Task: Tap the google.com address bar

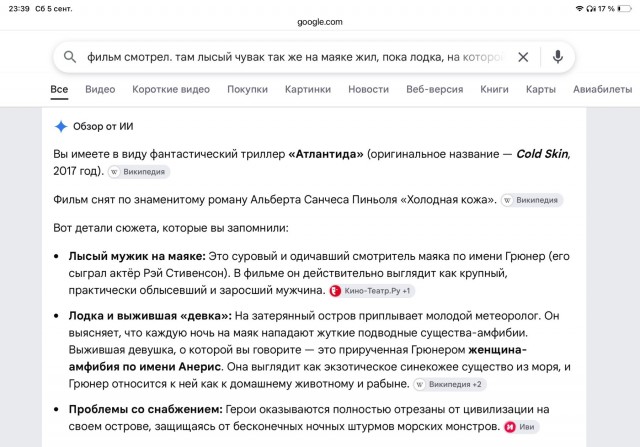Action: (x=320, y=22)
